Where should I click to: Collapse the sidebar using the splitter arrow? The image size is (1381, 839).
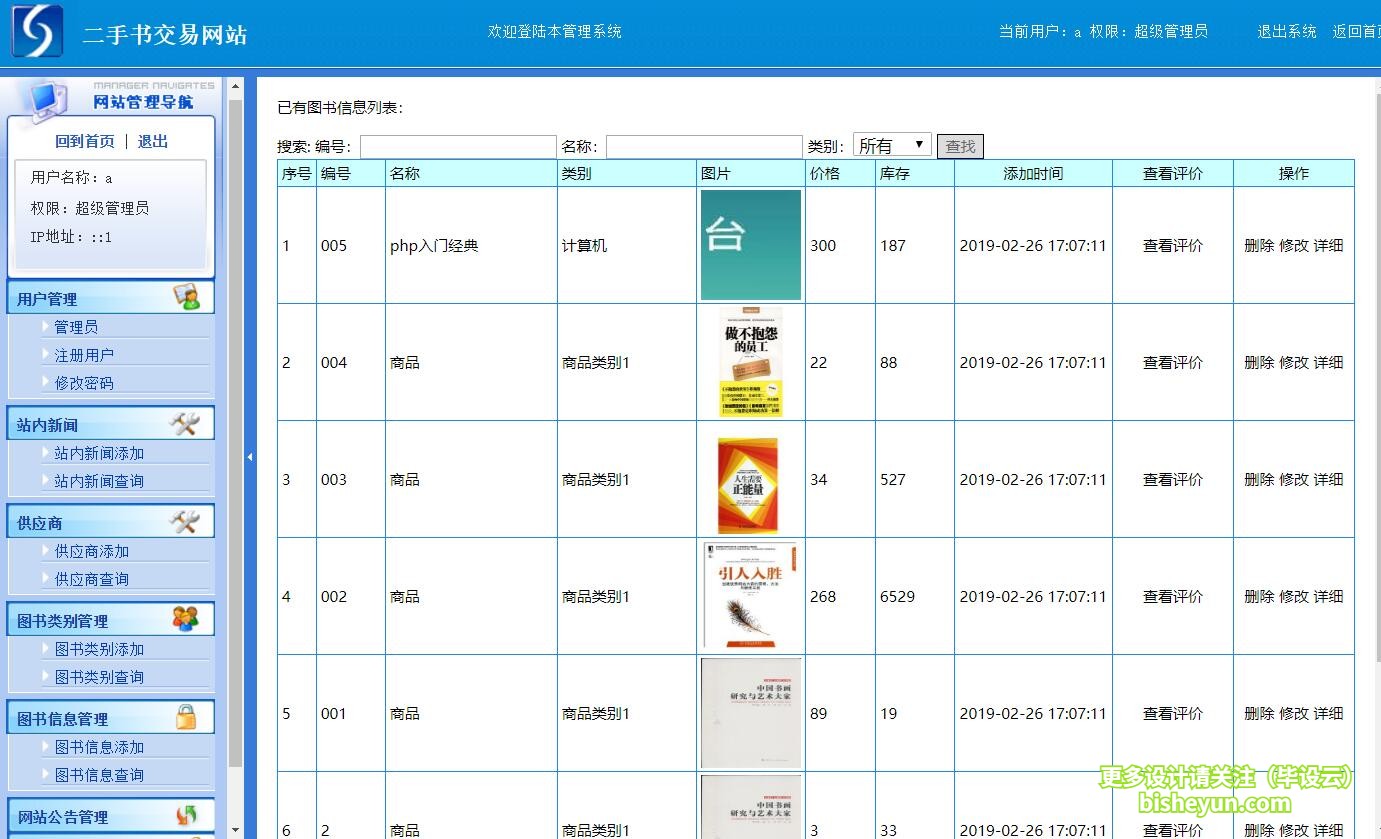click(249, 457)
